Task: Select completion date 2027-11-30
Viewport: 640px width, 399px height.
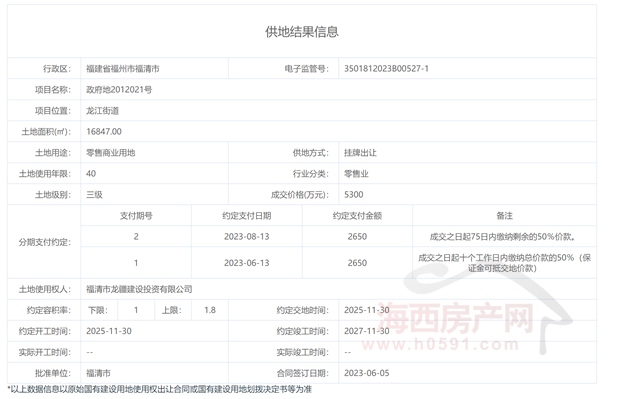Action: coord(367,331)
